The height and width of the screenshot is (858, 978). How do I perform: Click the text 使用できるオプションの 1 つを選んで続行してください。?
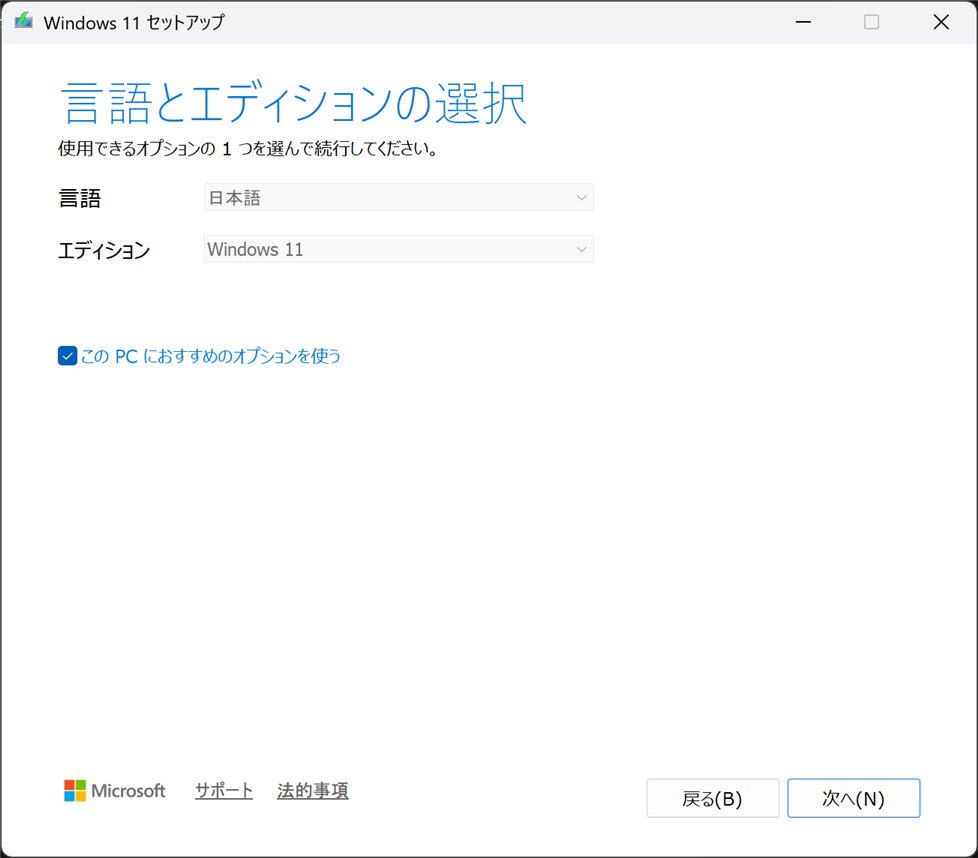[248, 149]
